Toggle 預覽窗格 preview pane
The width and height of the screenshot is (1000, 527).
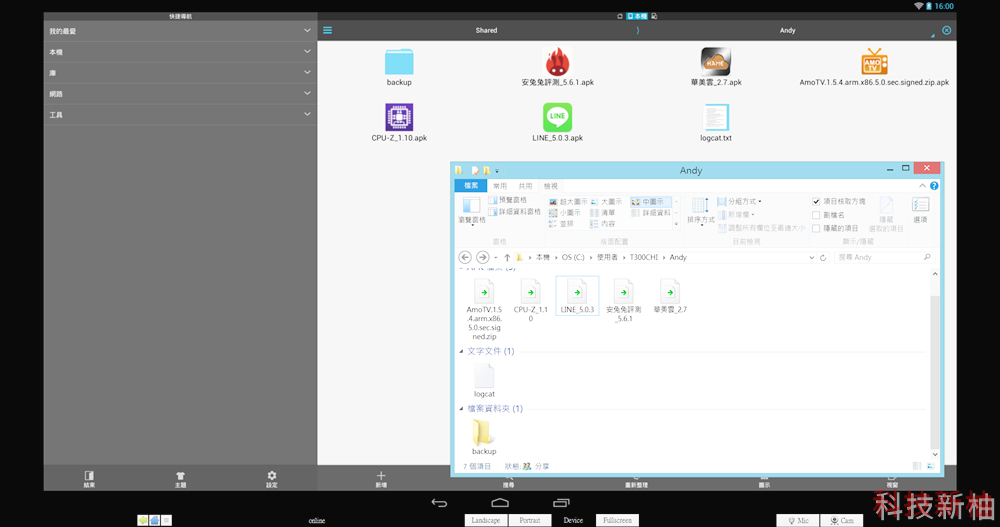507,200
